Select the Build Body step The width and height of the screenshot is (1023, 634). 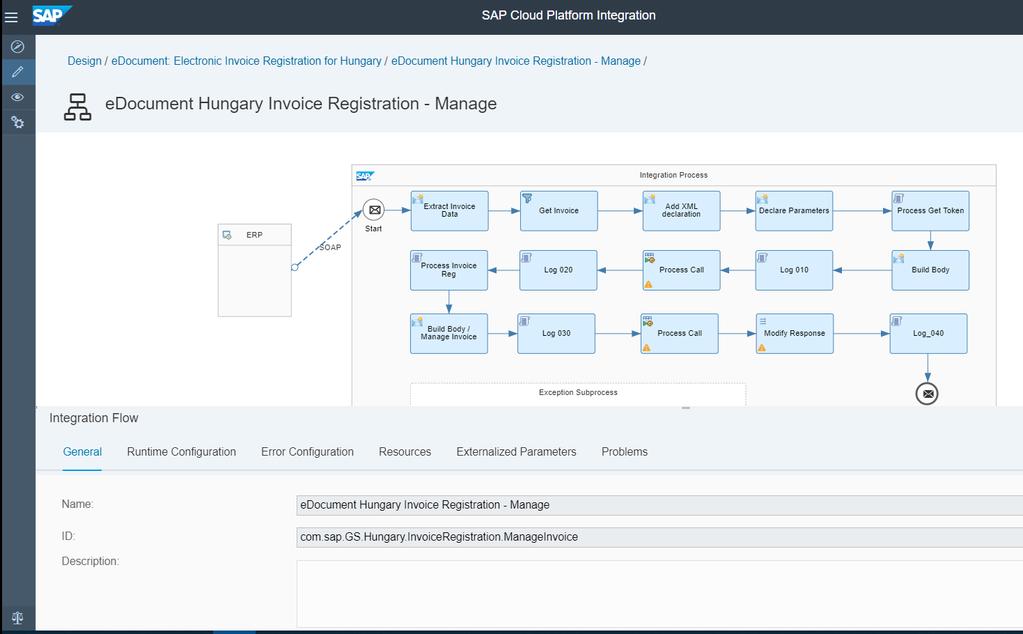pyautogui.click(x=930, y=270)
